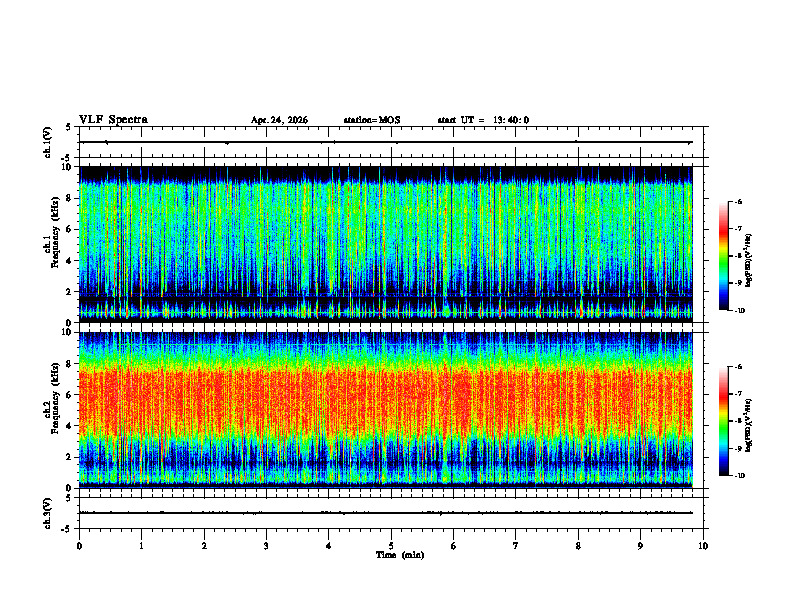Click the green noise region in ch.1 spectrogram
The width and height of the screenshot is (792, 612).
(386, 222)
